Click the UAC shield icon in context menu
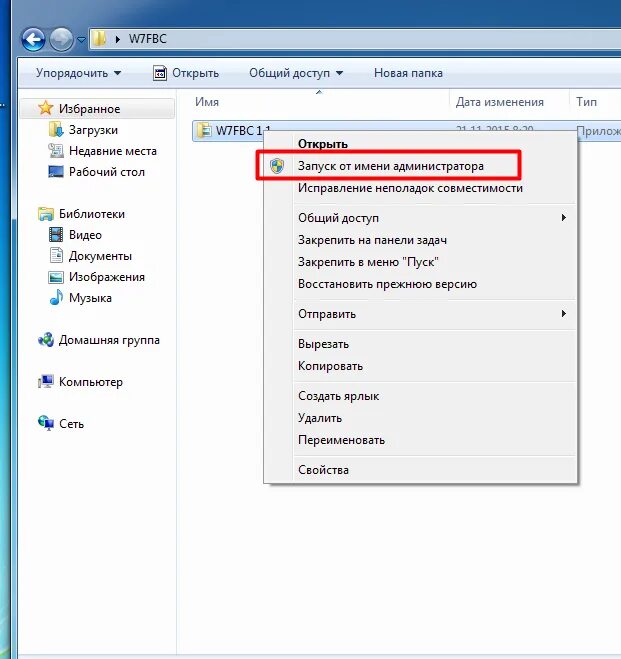The width and height of the screenshot is (621, 659). point(277,166)
